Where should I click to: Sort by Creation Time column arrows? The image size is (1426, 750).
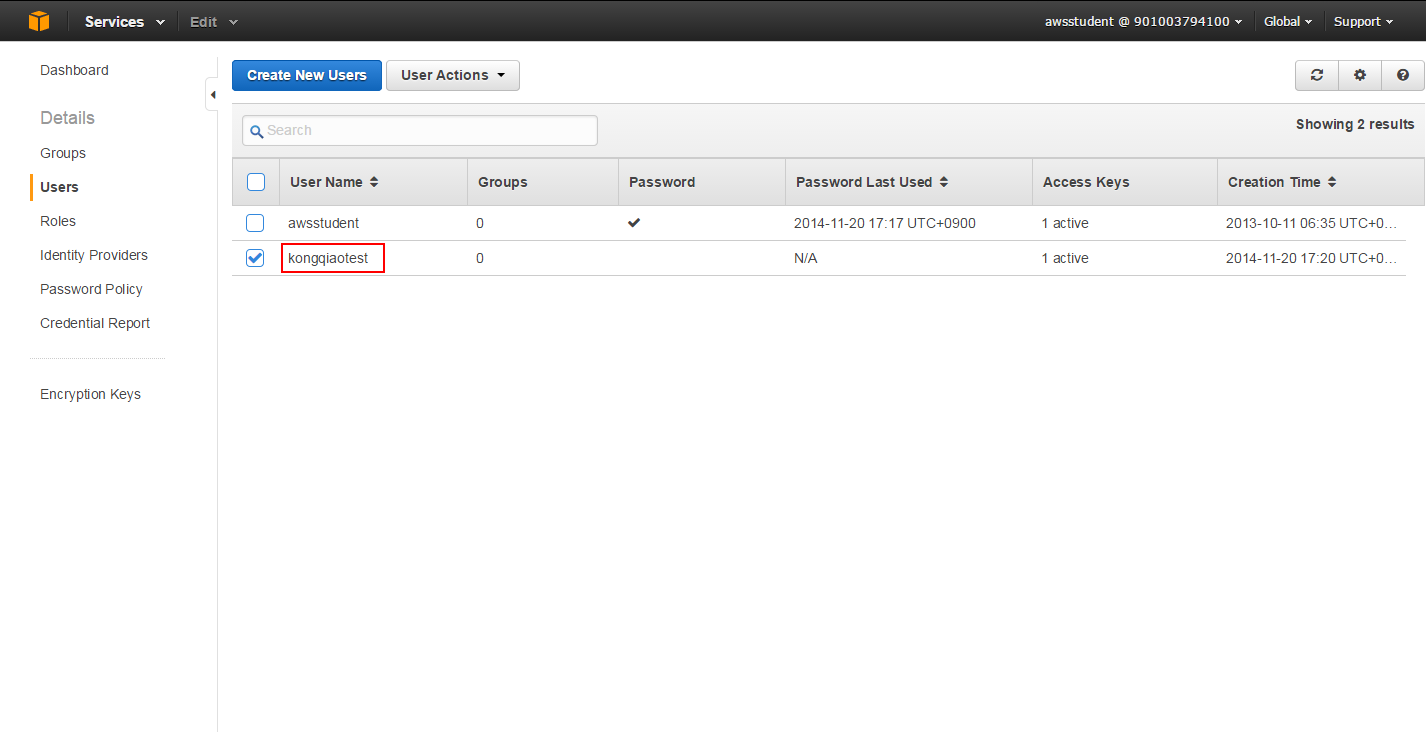coord(1332,182)
